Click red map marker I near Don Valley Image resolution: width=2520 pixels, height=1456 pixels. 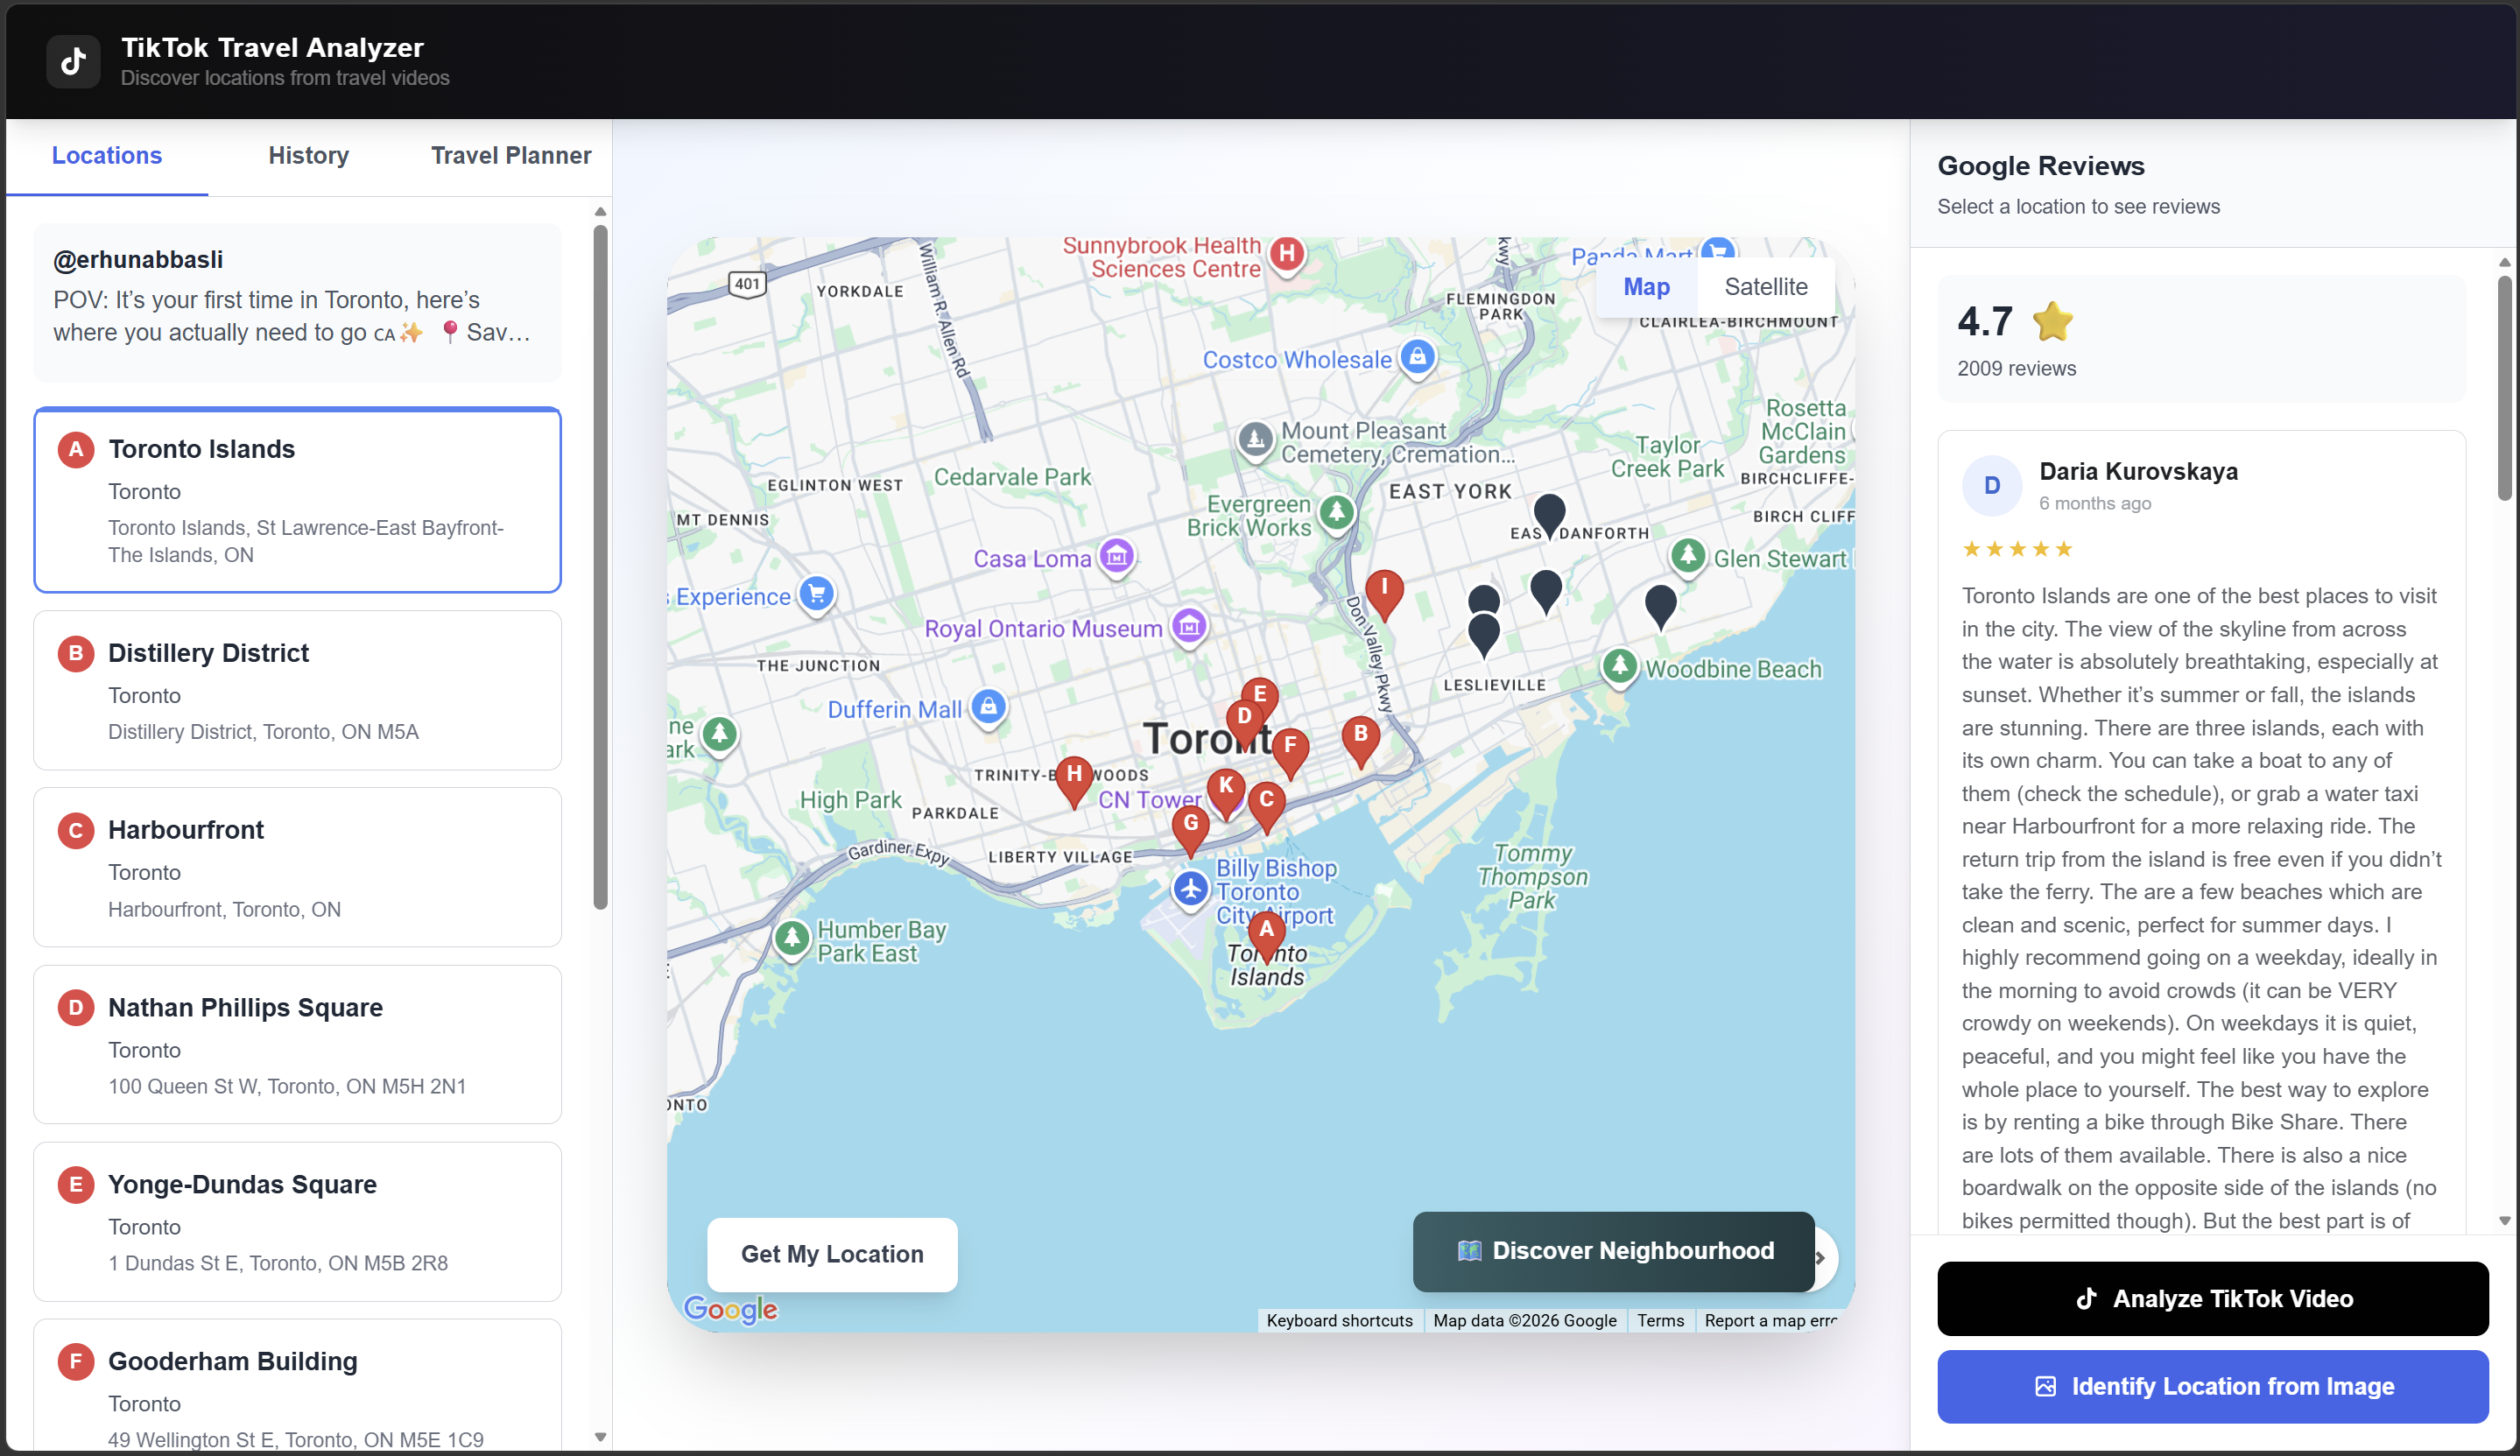[1384, 590]
